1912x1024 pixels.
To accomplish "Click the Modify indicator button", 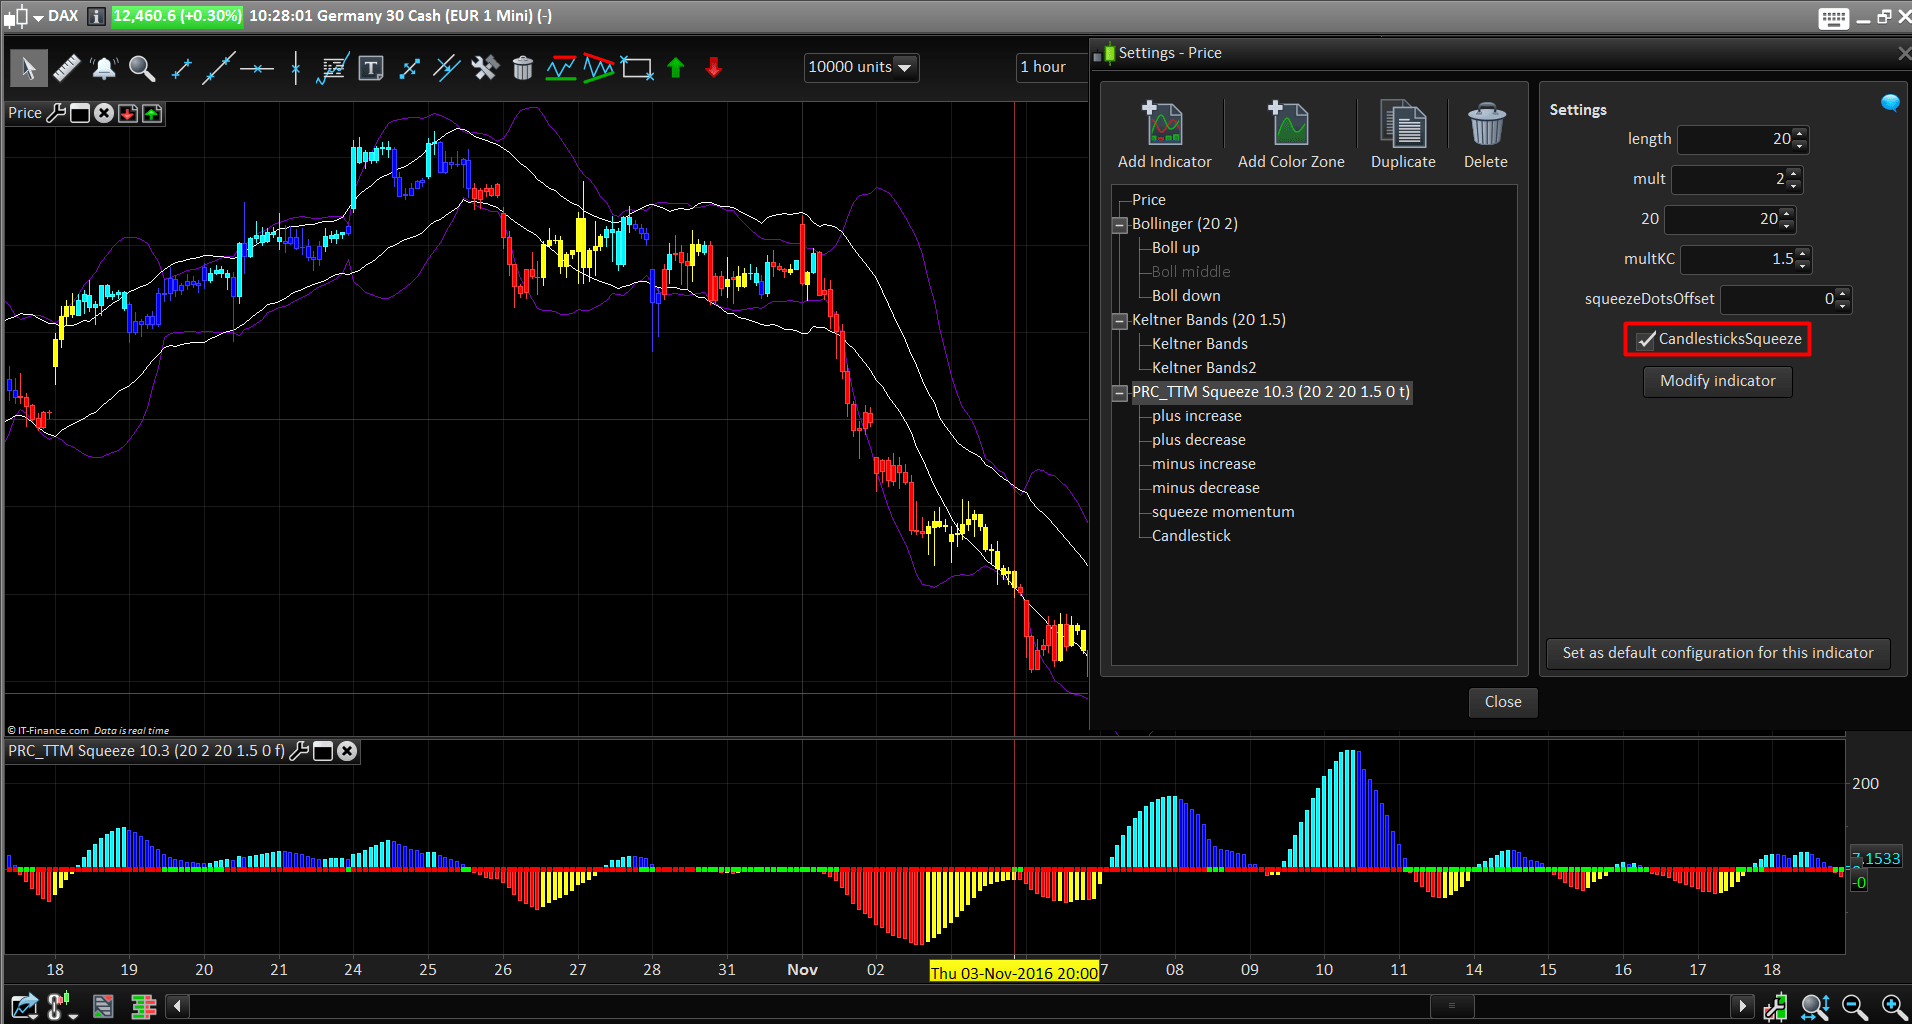I will [1717, 381].
